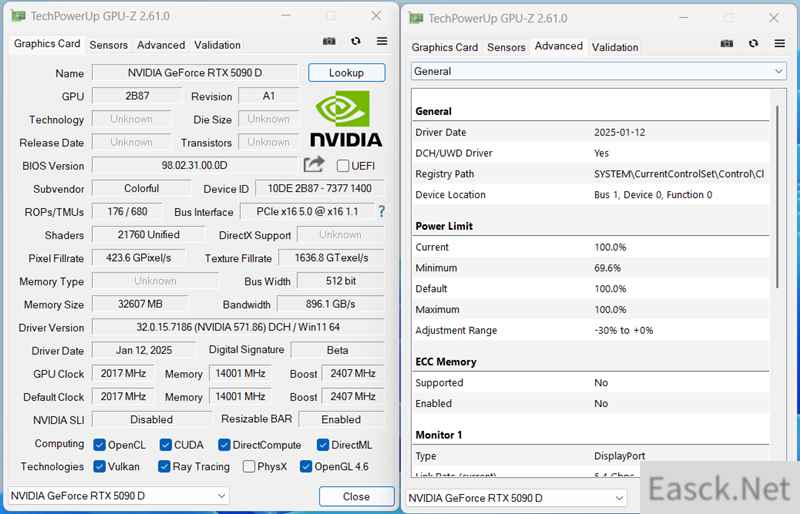Click the refresh icon in right GPU-Z window

pyautogui.click(x=753, y=43)
